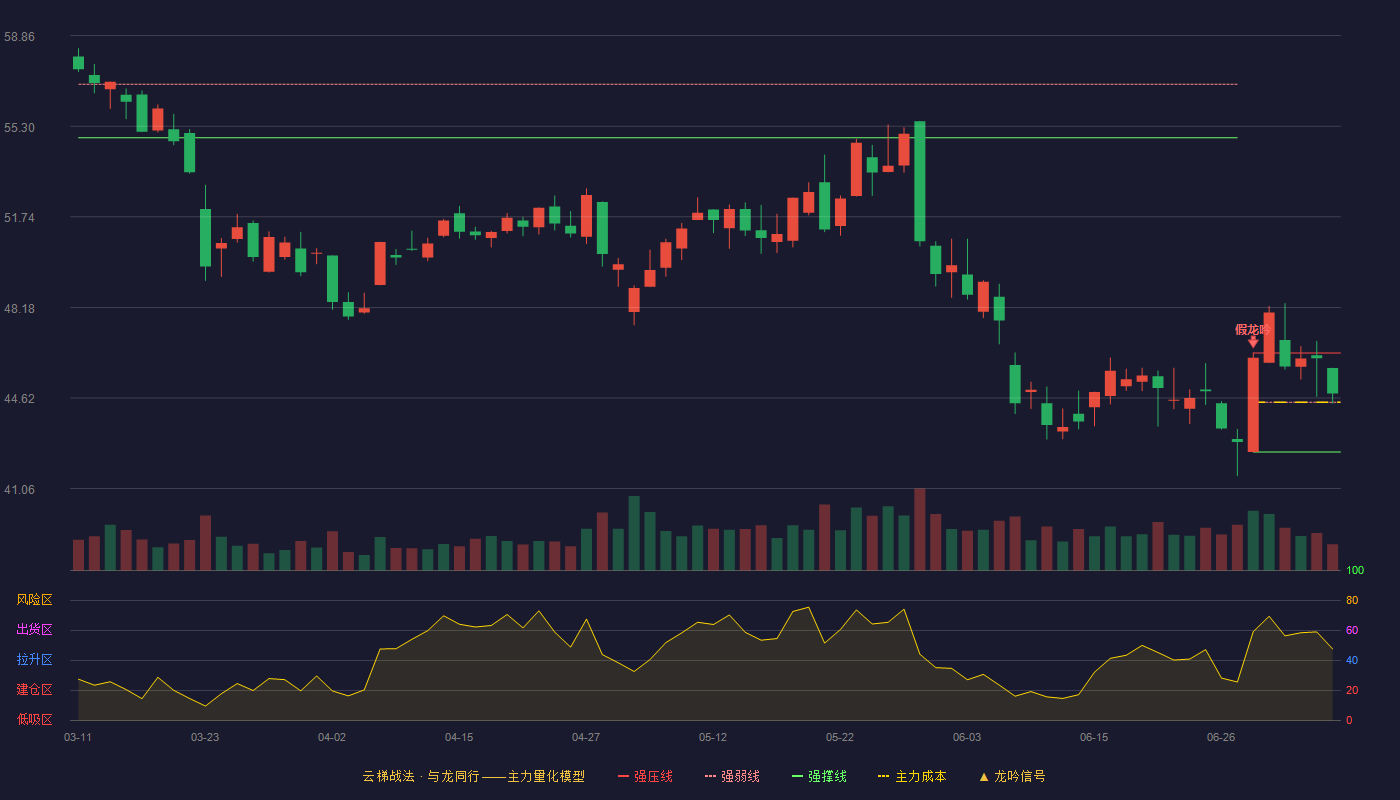Click the 48.18 price axis label
This screenshot has width=1400, height=800.
(19, 308)
